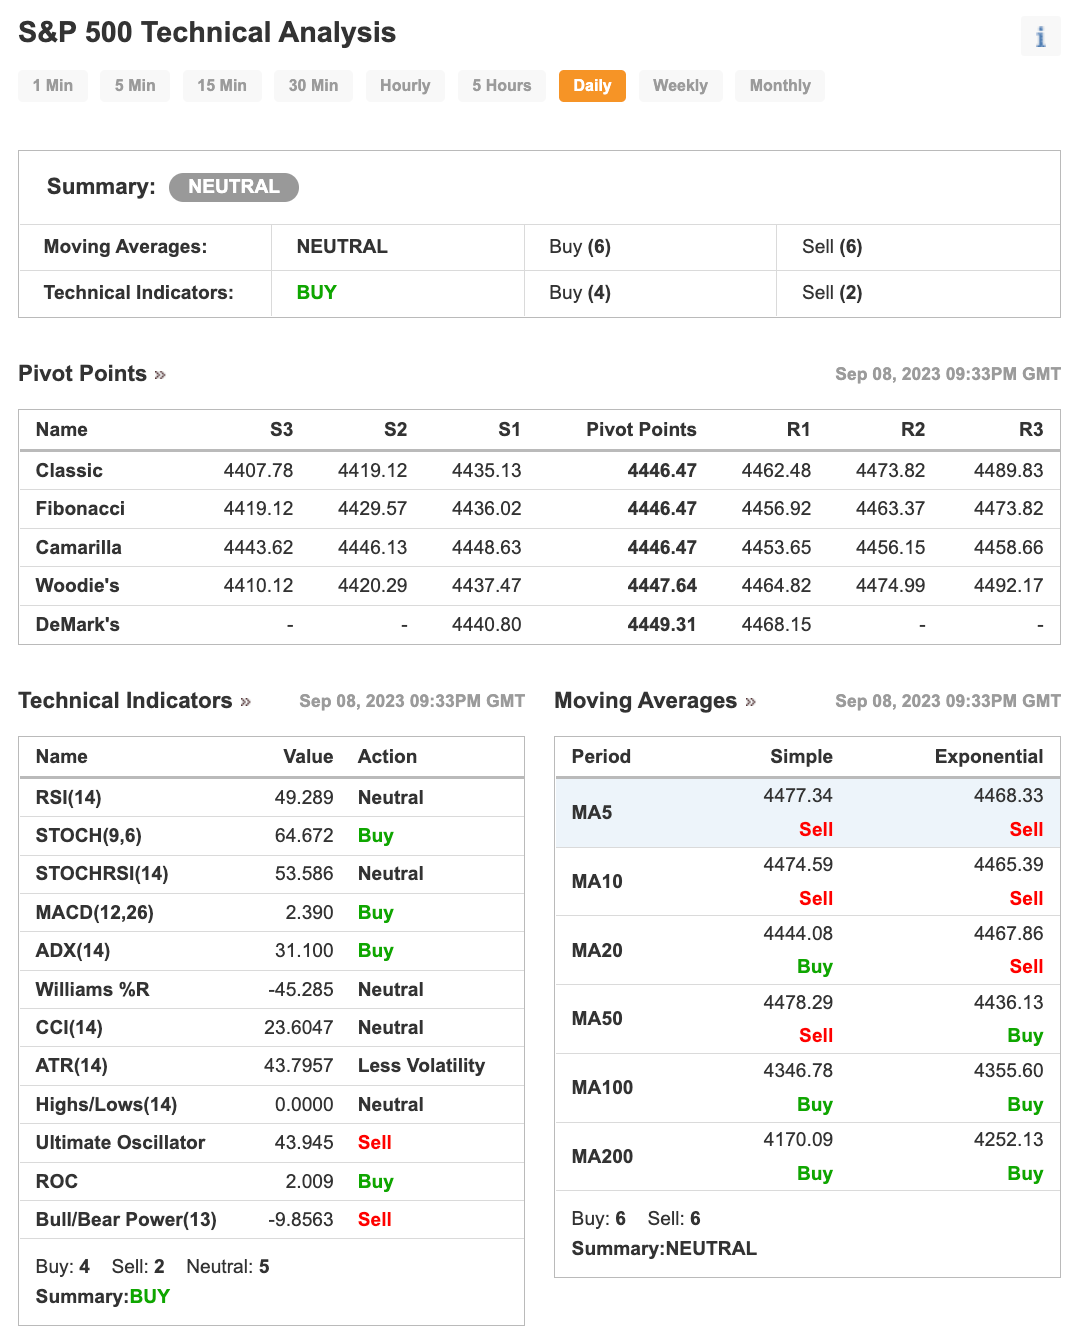Click the MA50 period label
This screenshot has width=1080, height=1328.
coord(597,1019)
